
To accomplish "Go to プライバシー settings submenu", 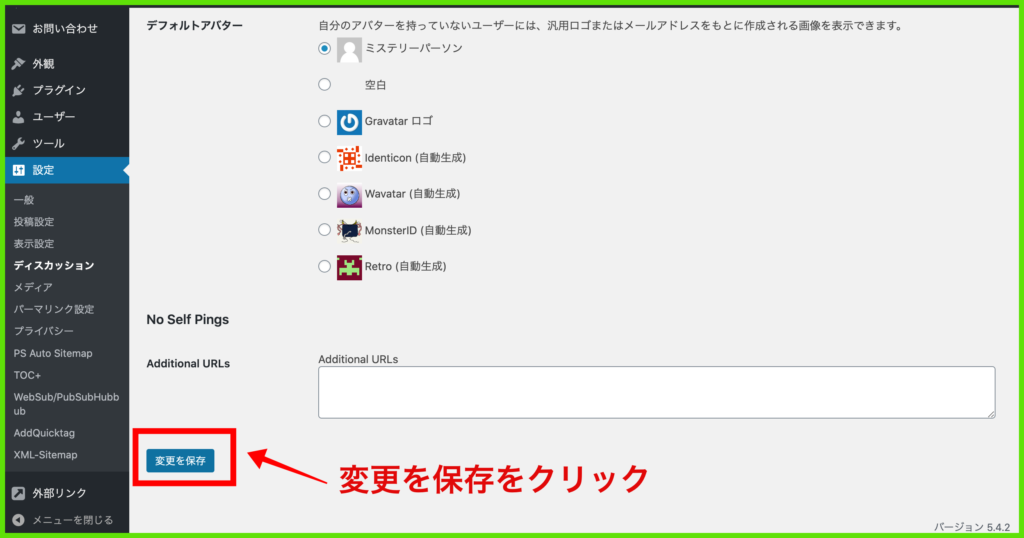I will click(x=44, y=331).
